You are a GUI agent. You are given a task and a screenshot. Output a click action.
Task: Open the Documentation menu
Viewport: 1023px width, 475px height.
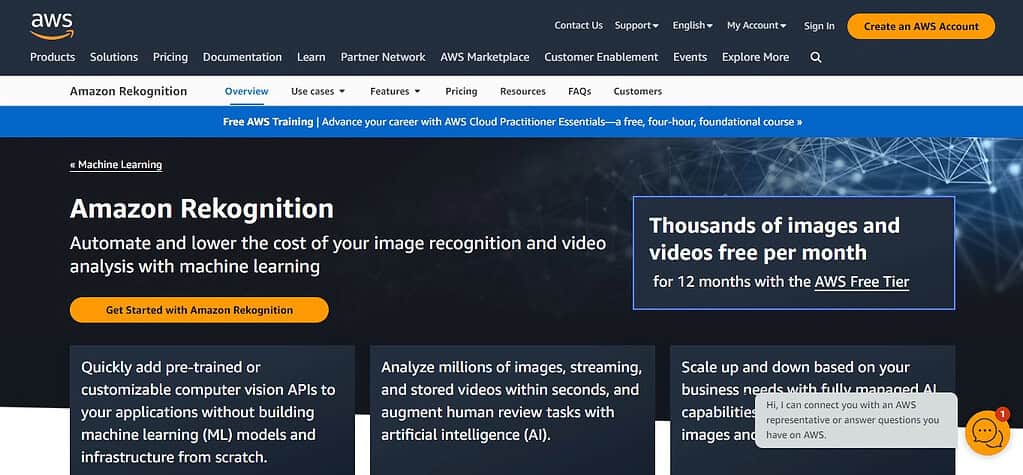pos(242,57)
